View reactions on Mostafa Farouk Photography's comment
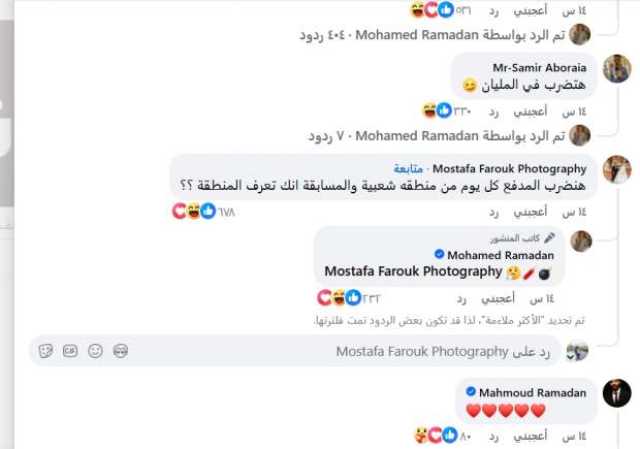This screenshot has height=449, width=640. pos(204,211)
